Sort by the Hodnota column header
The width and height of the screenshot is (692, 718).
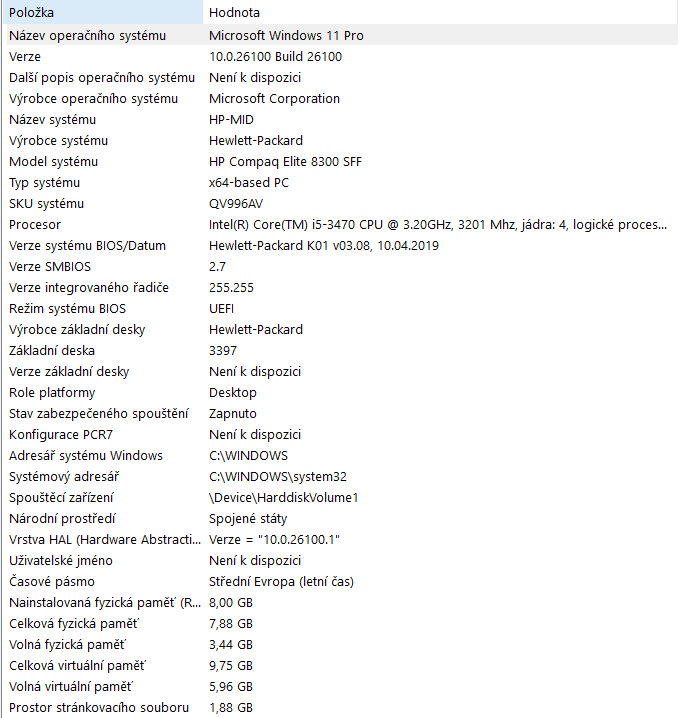(440, 12)
